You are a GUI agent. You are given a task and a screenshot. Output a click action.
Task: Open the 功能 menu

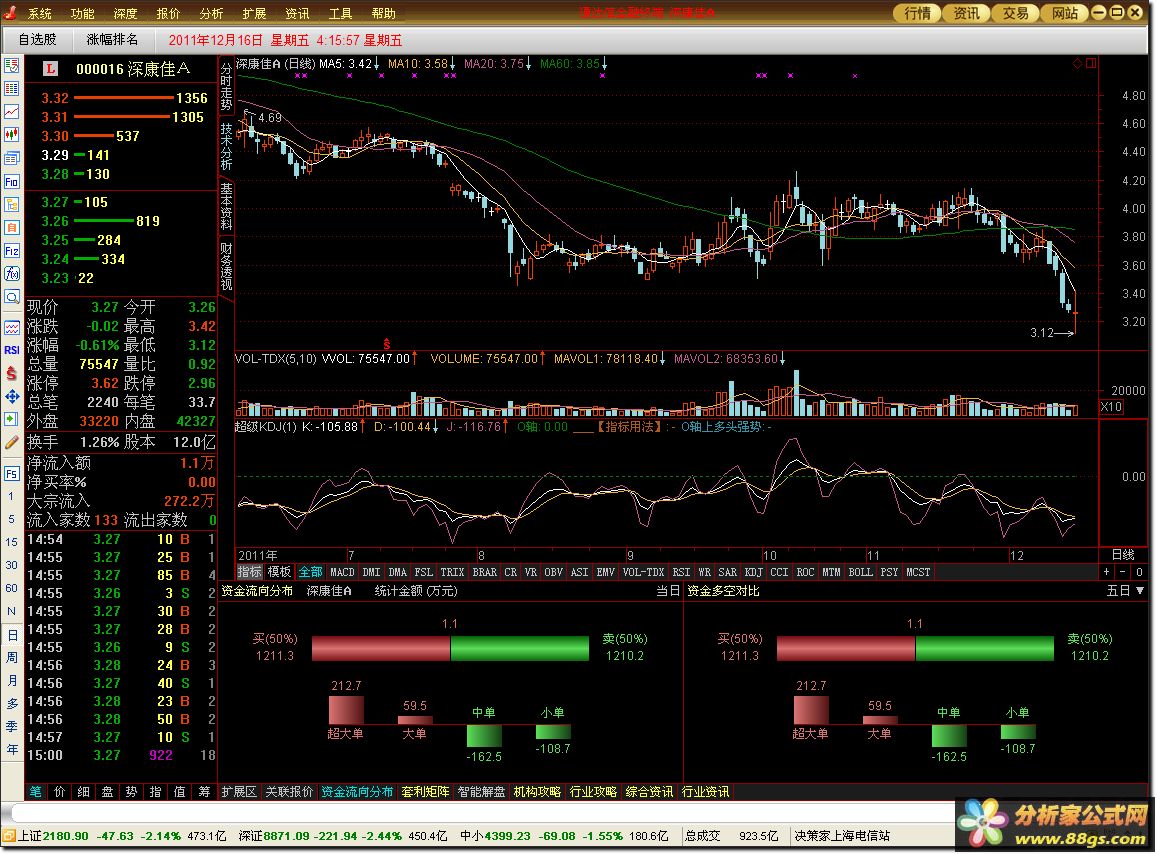tap(83, 13)
